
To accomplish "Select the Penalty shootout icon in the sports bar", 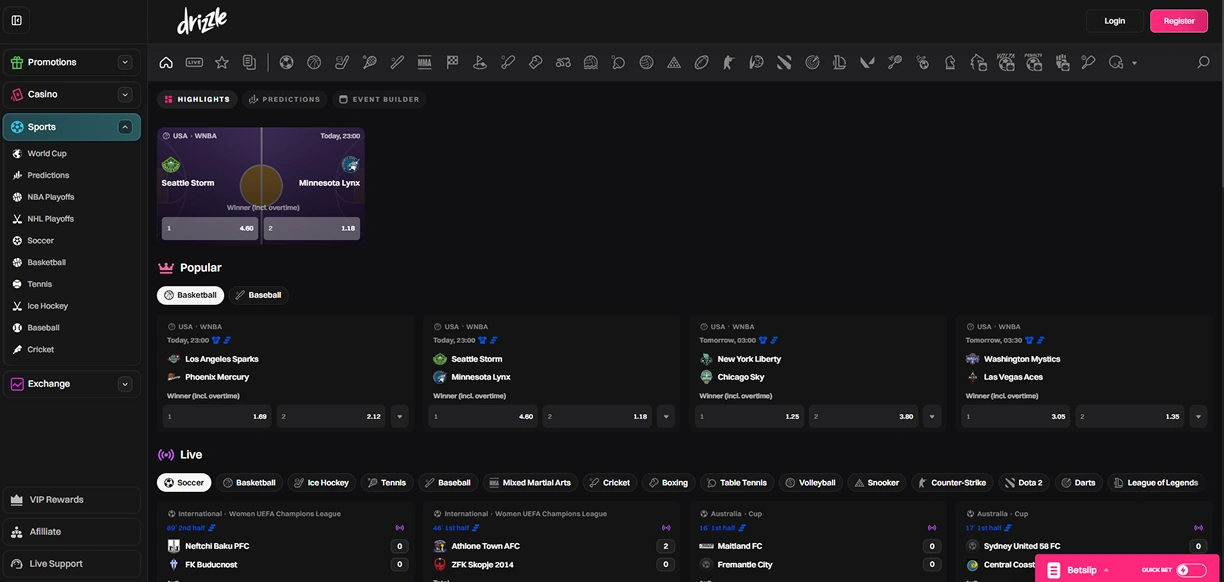I will (x=1034, y=62).
